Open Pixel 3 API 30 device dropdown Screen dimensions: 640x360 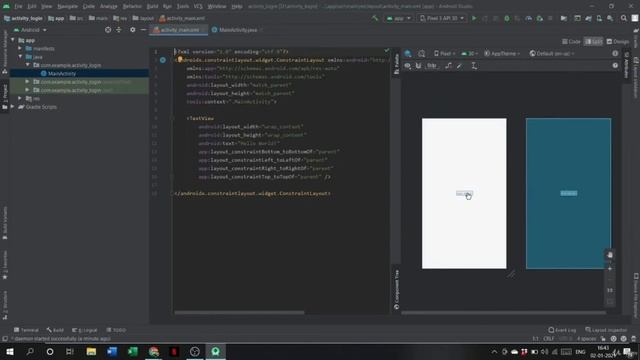pos(442,18)
